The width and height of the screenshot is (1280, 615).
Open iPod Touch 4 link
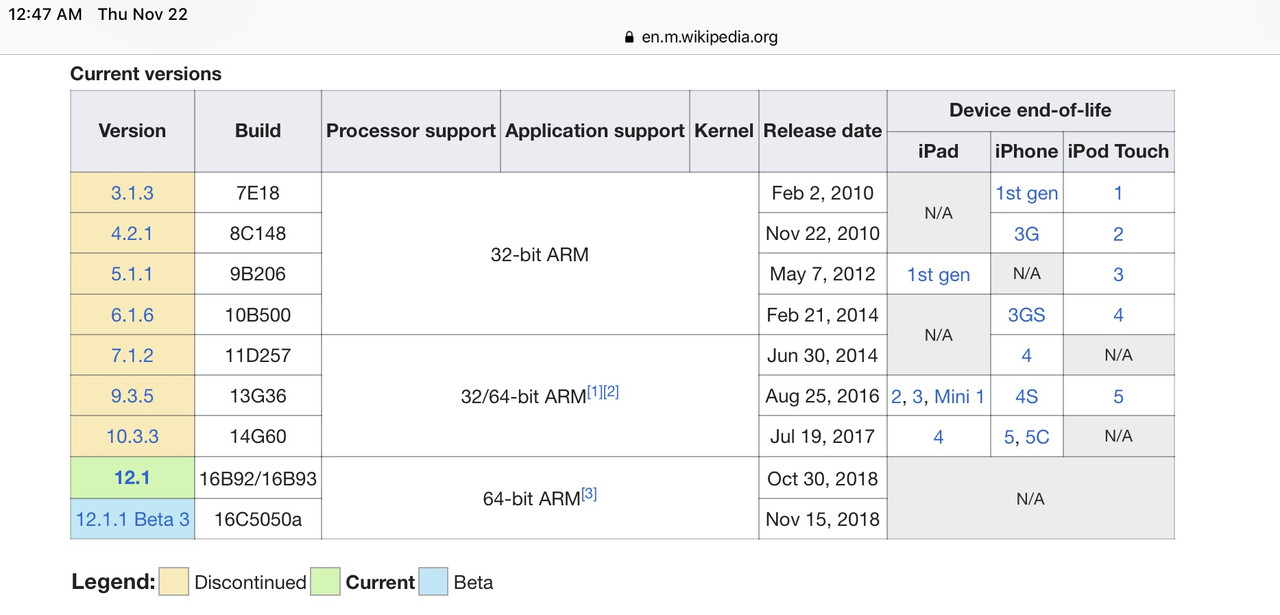(1118, 315)
